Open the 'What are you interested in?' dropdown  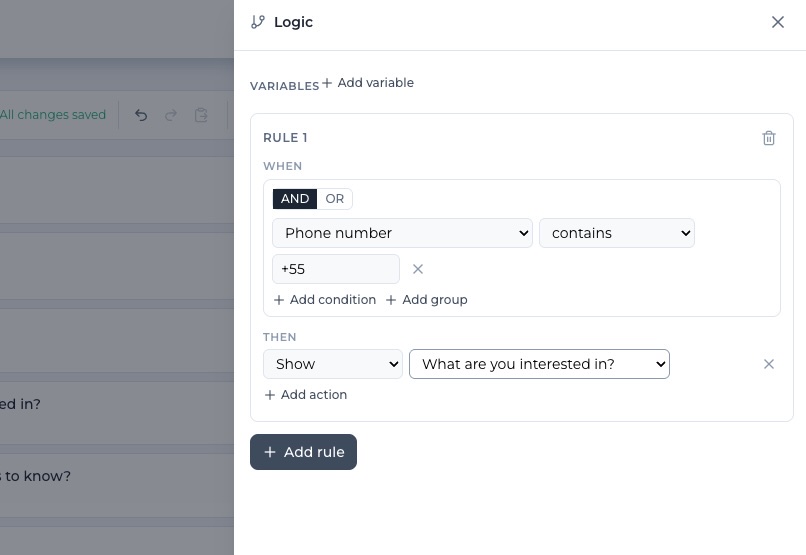[x=539, y=364]
